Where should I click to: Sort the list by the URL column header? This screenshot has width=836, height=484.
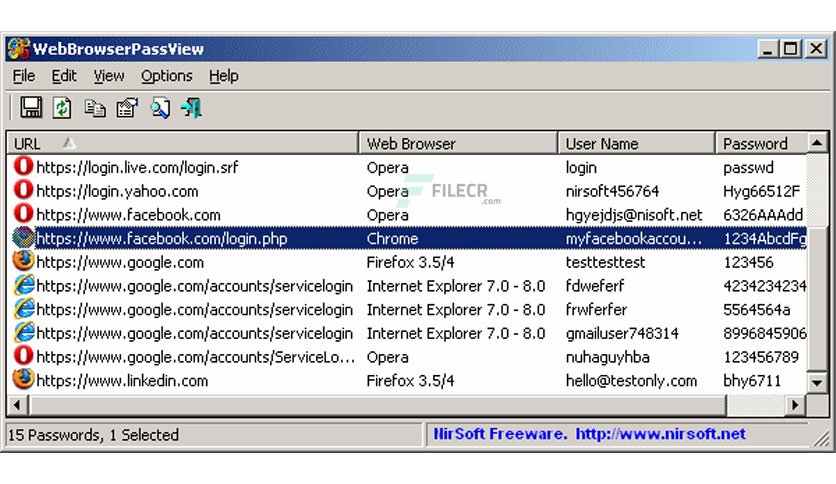click(x=180, y=143)
